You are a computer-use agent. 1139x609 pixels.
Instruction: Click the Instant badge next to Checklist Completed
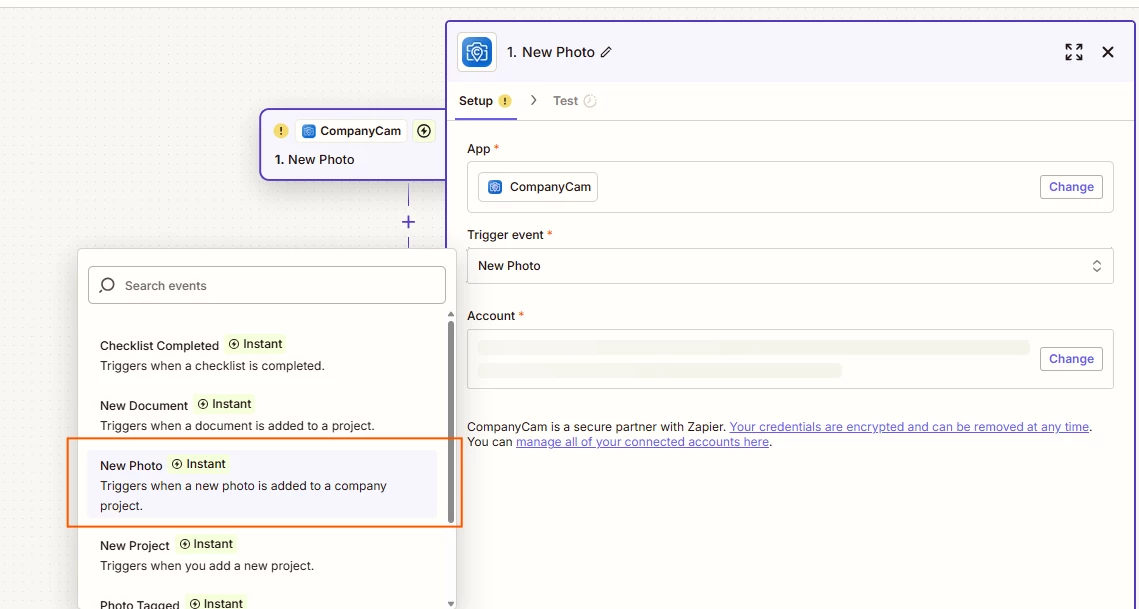point(255,344)
